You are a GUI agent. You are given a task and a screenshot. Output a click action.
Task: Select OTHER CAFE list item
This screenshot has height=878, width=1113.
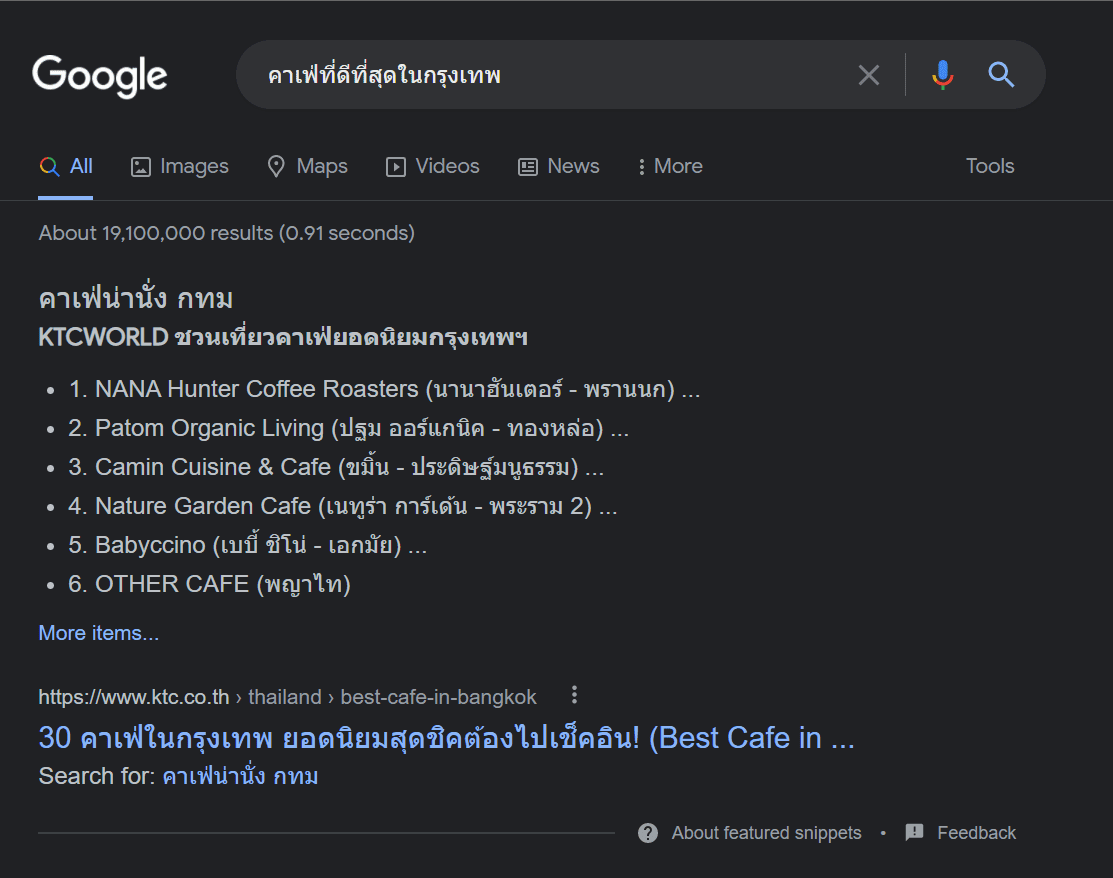tap(209, 585)
